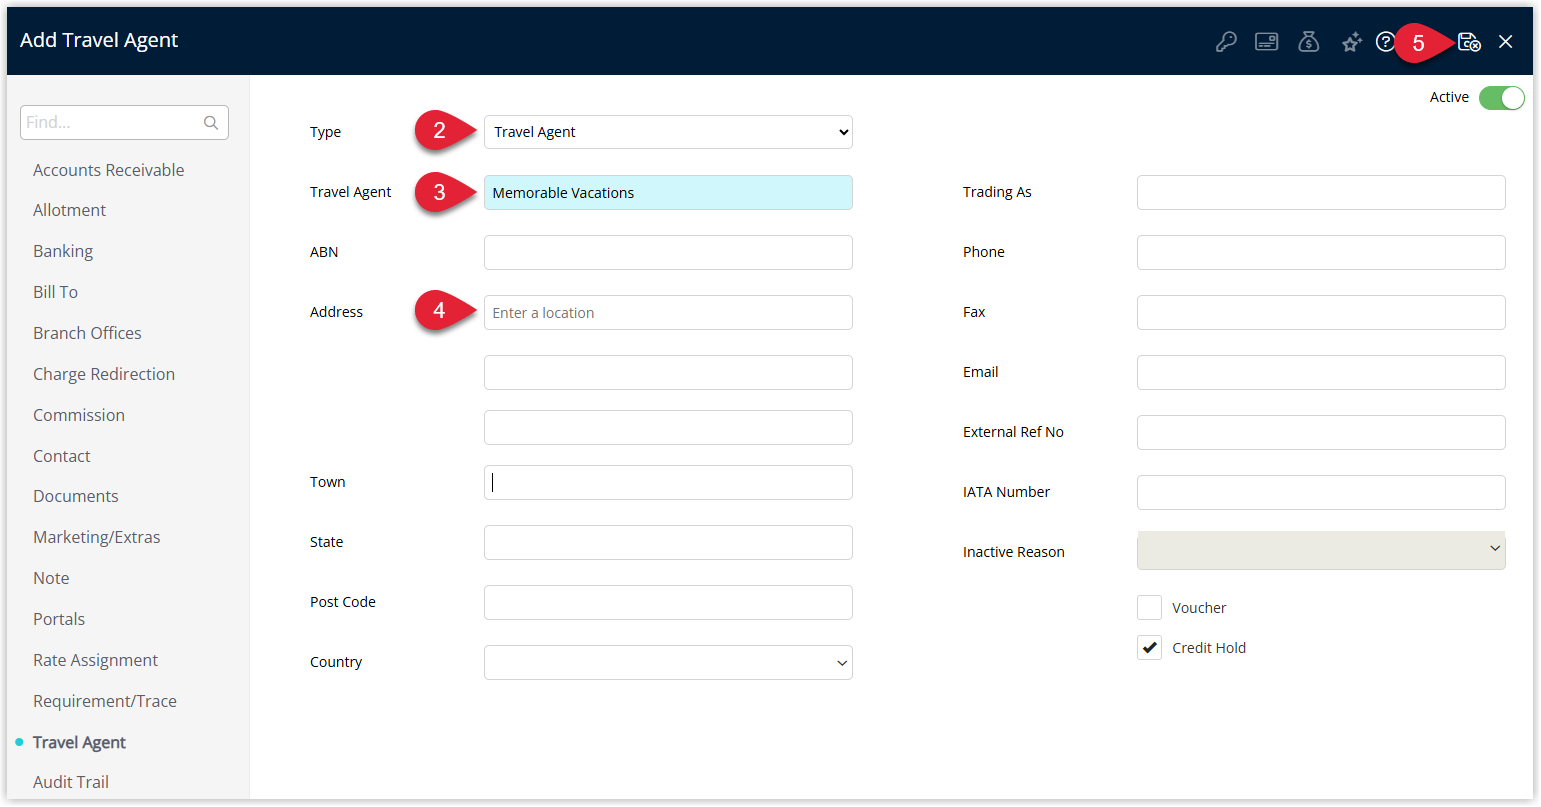Click the third address line field

pyautogui.click(x=668, y=427)
